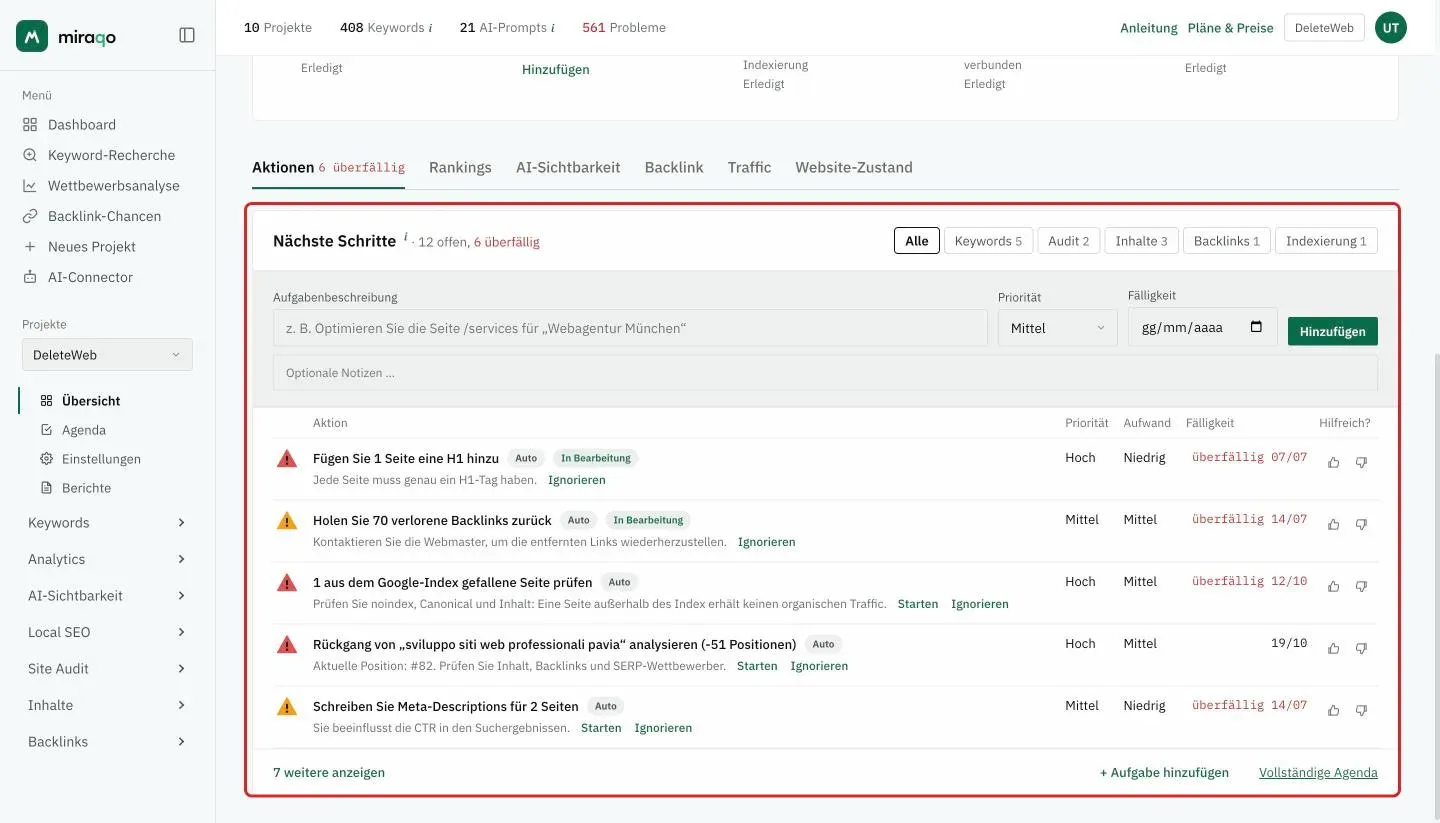Expand the AI-Sichtbarkeit sidebar section
Viewport: 1440px width, 823px height.
pos(107,596)
